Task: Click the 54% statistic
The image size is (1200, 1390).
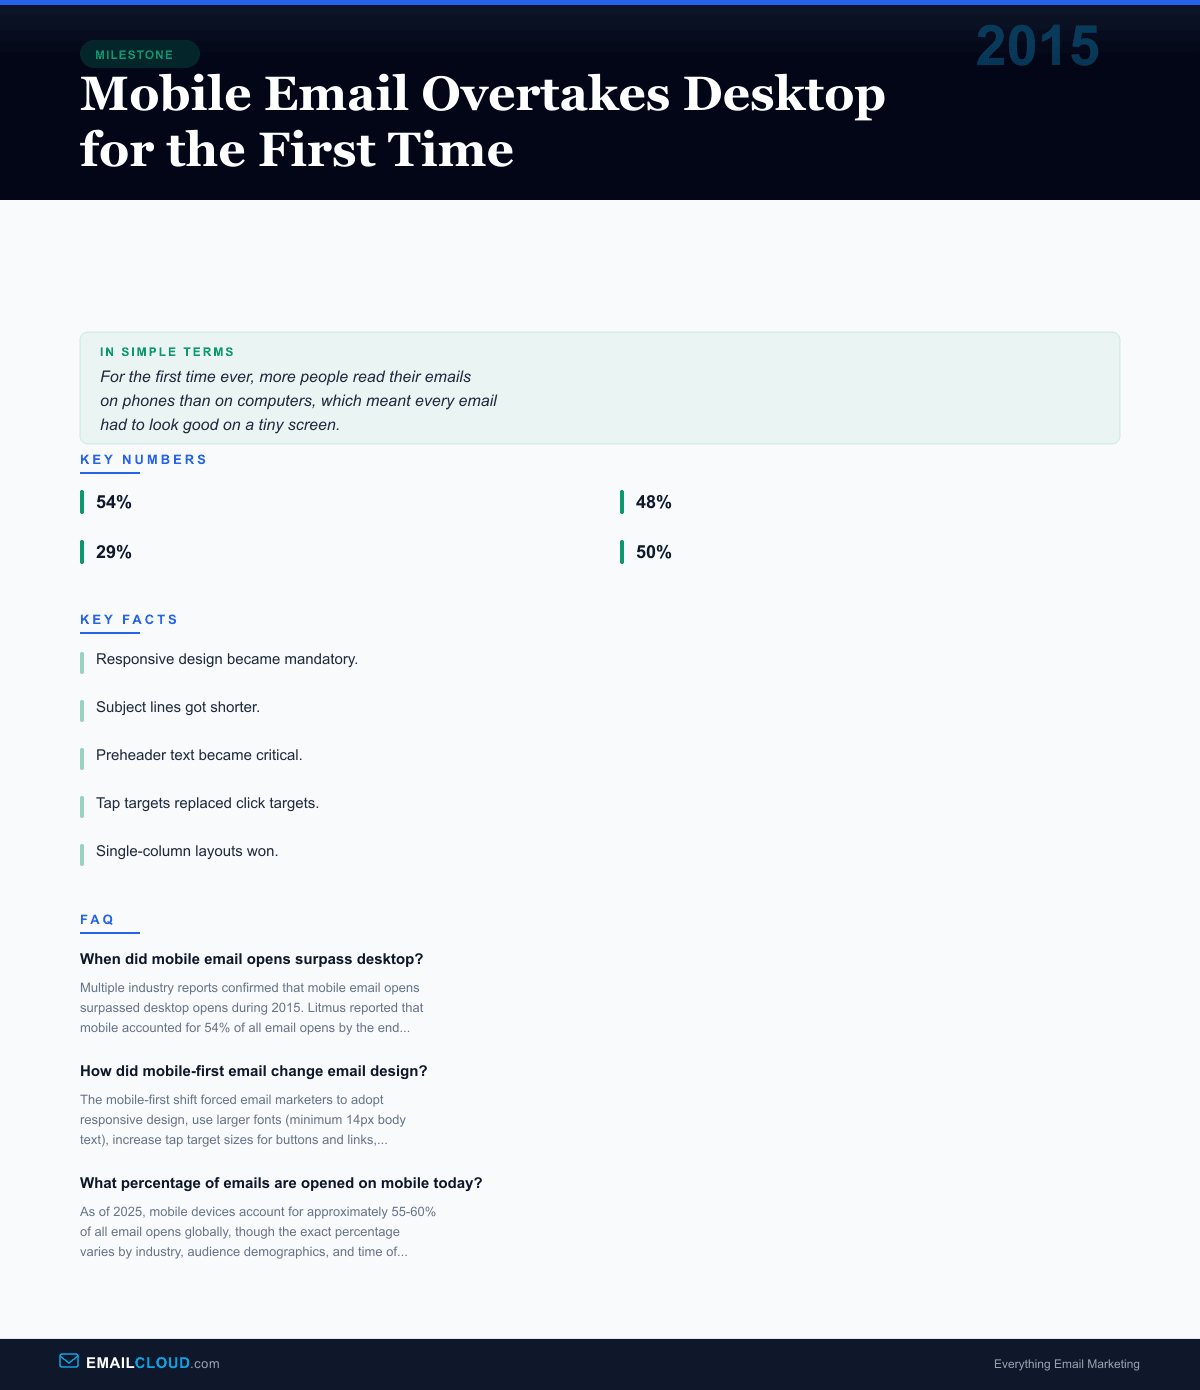Action: [114, 502]
